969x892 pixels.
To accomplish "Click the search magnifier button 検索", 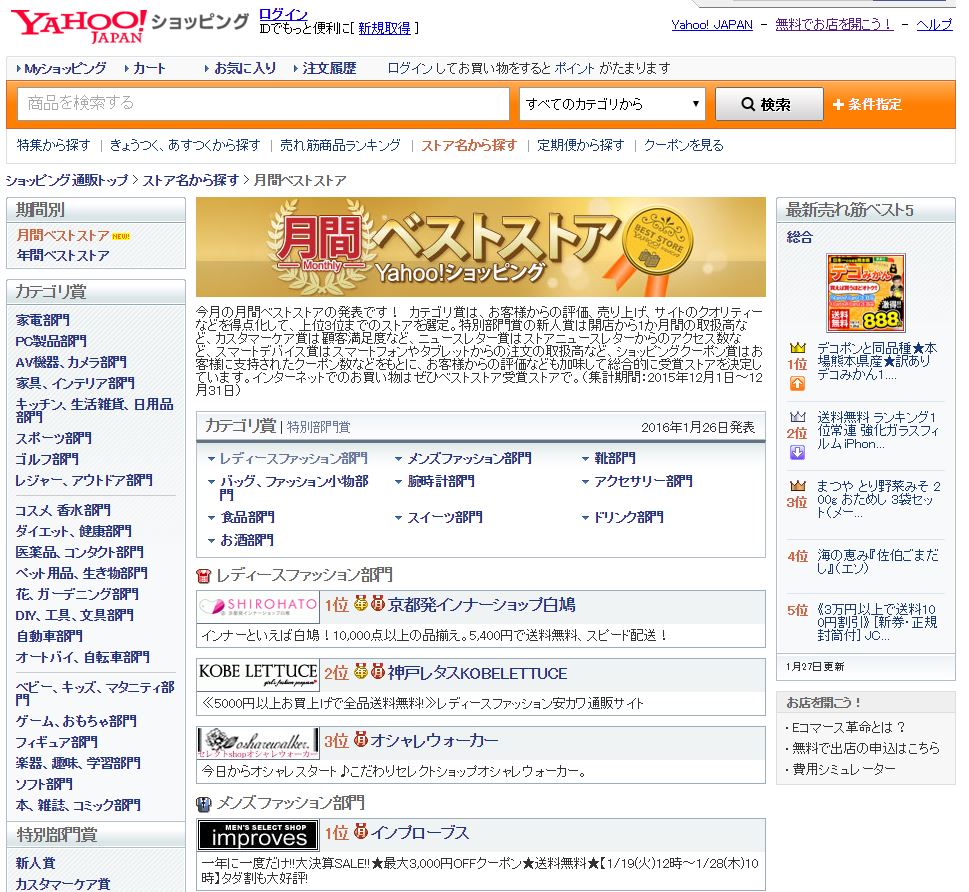I will click(x=769, y=104).
